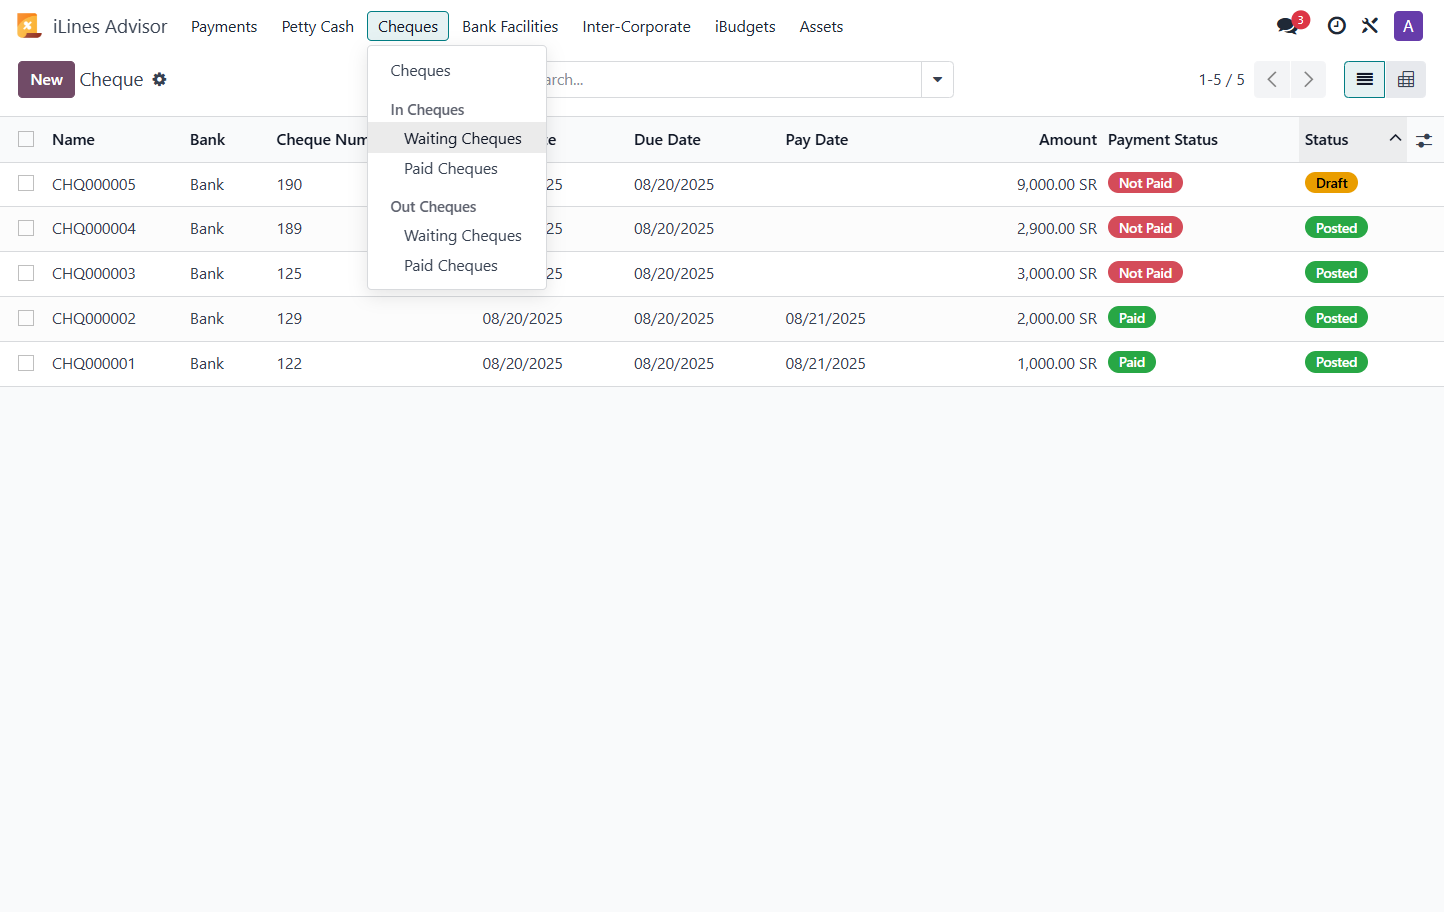This screenshot has width=1444, height=912.
Task: Sort by the Status column header
Action: coord(1352,140)
